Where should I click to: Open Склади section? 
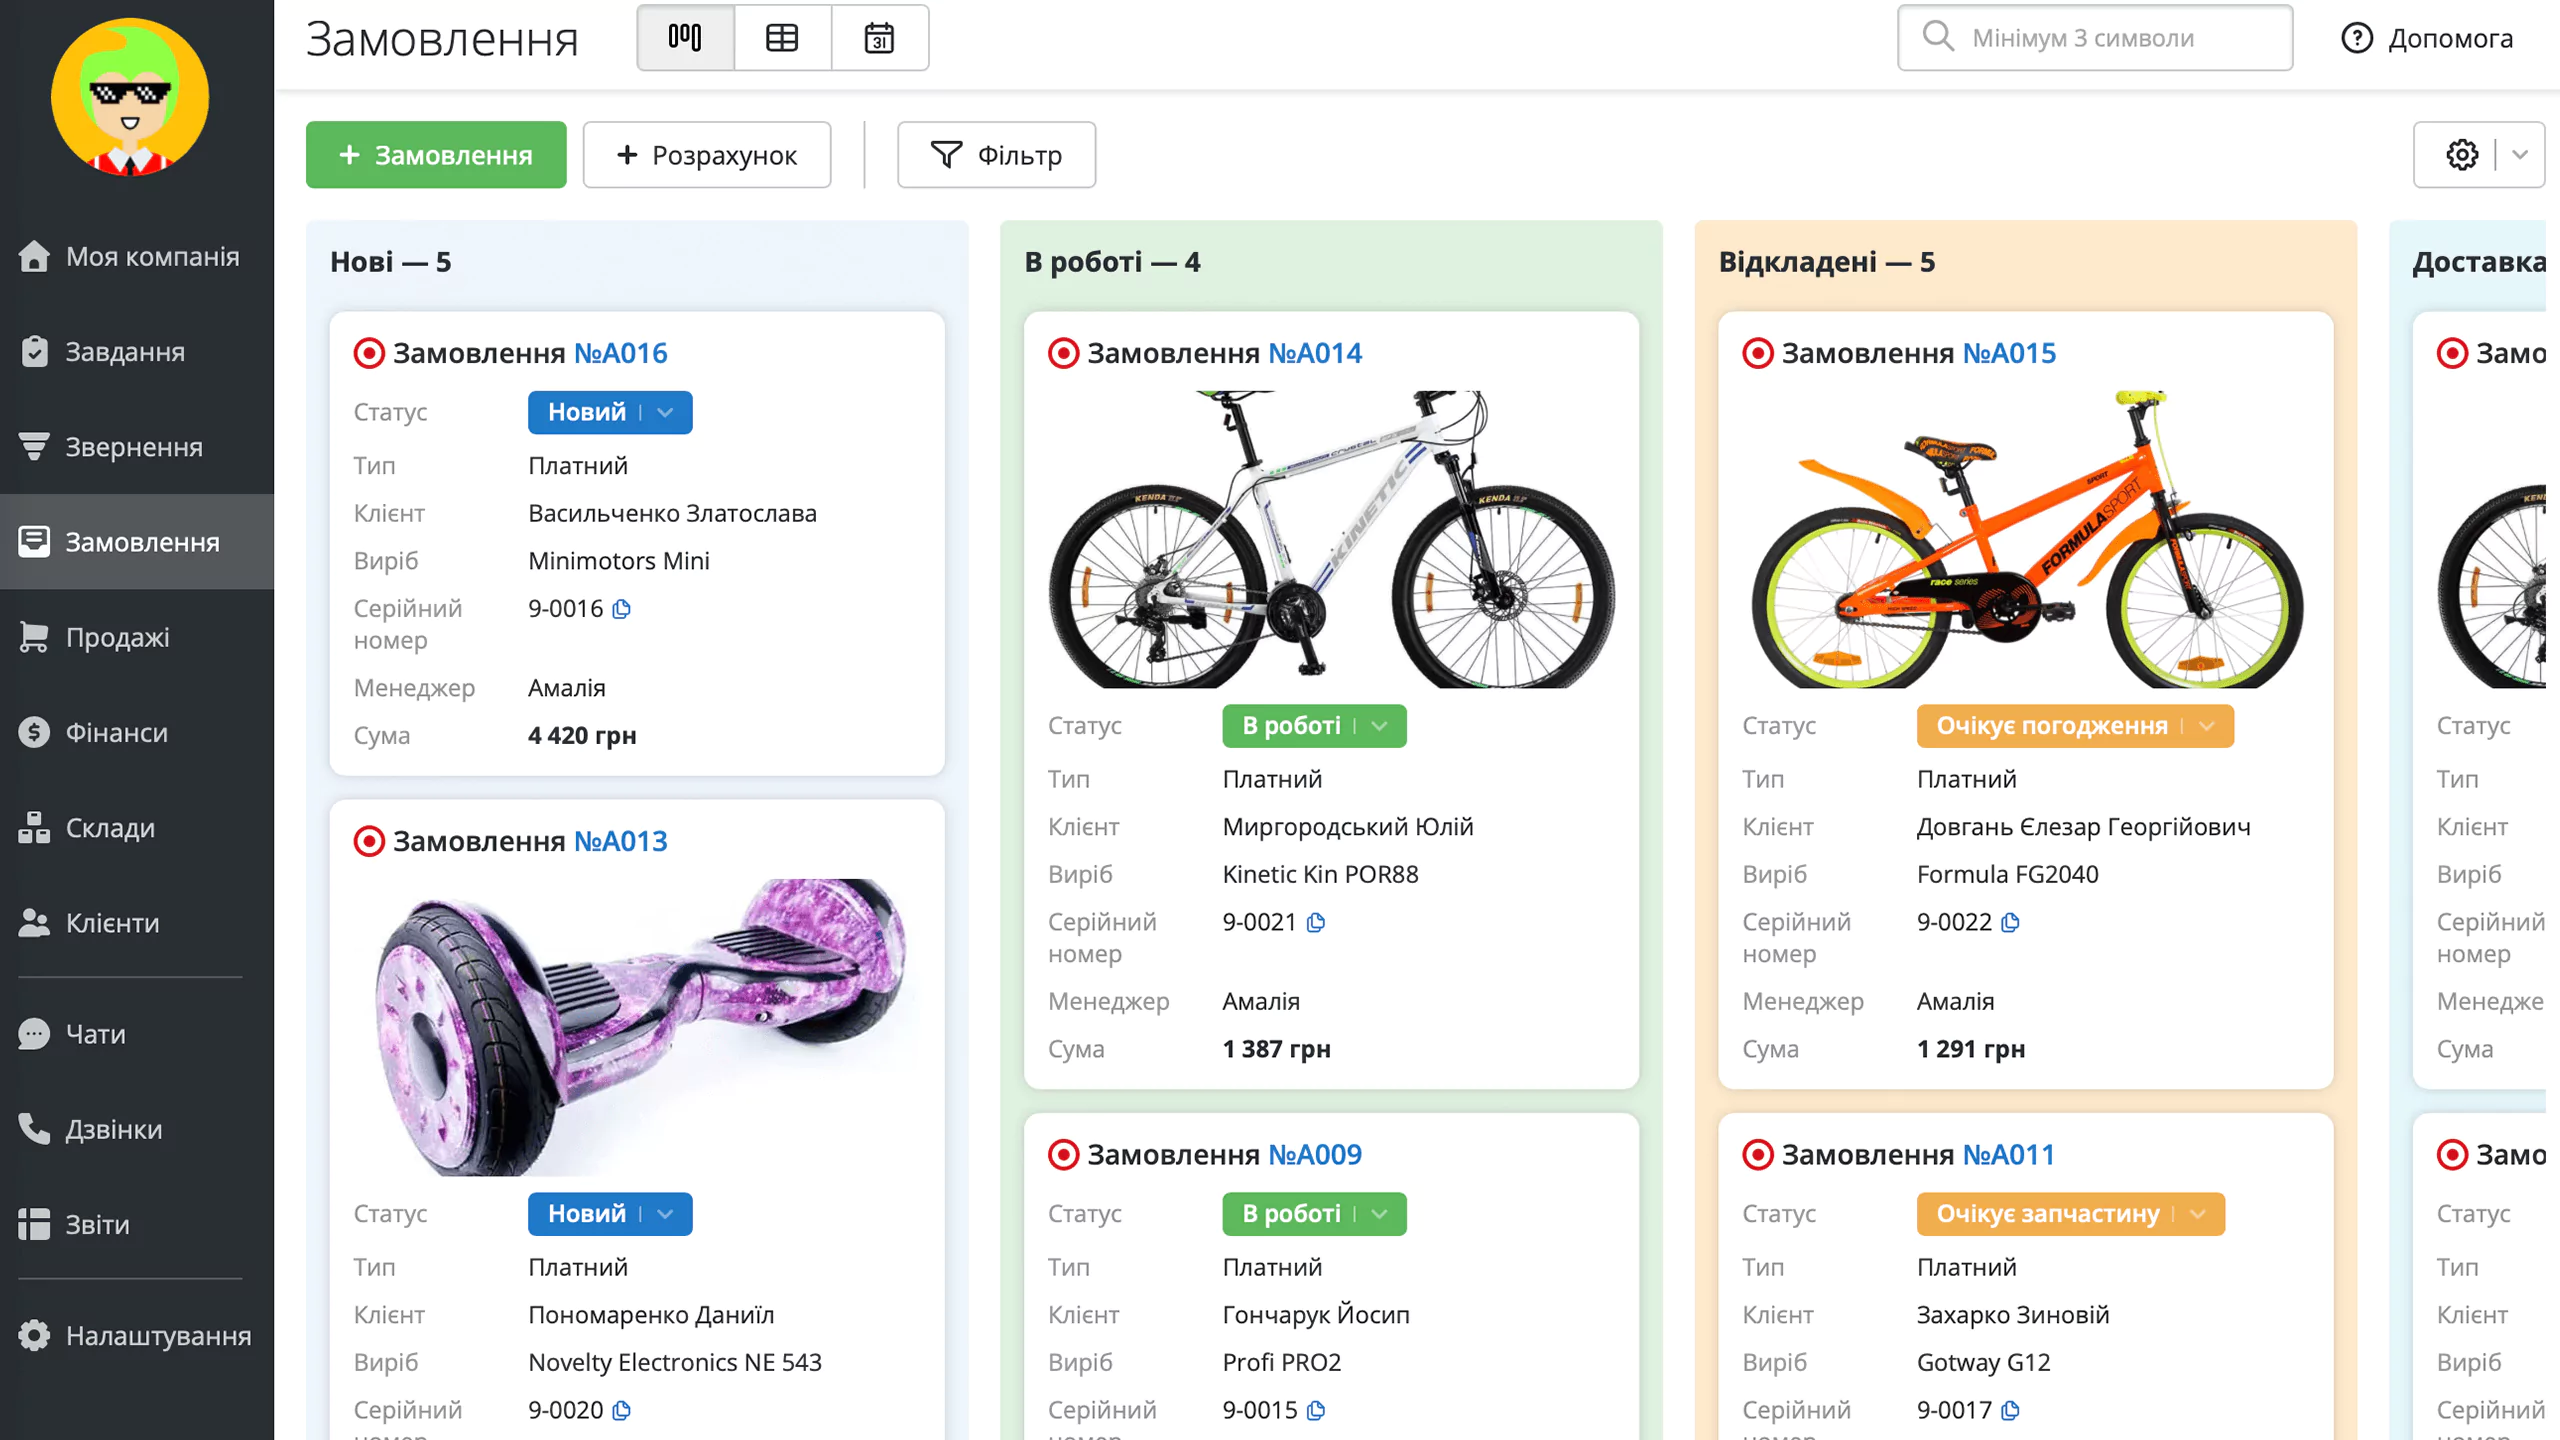(x=137, y=828)
